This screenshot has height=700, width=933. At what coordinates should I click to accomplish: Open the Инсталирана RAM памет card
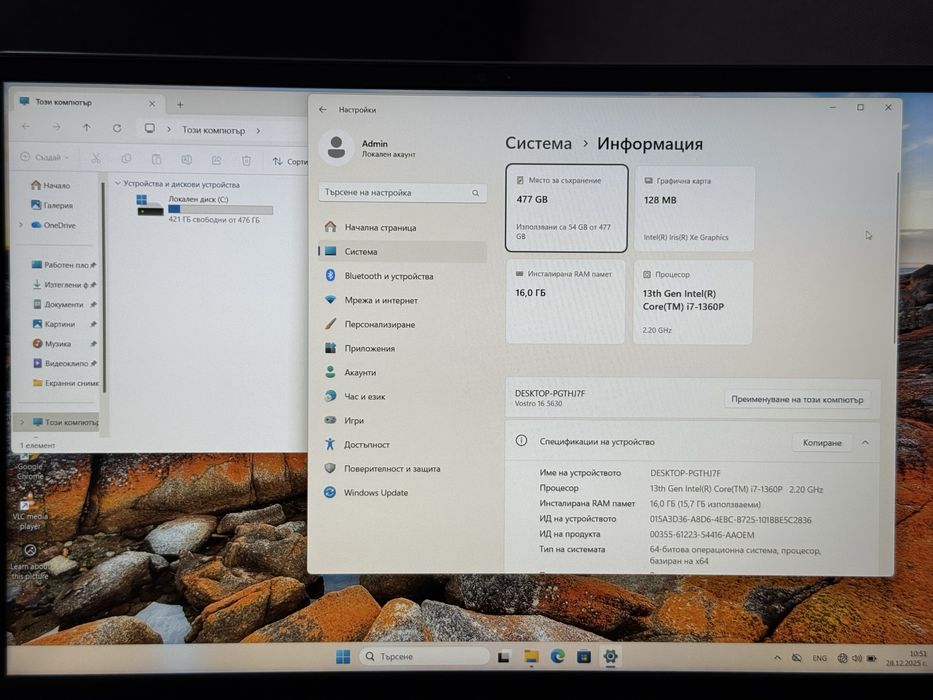565,302
